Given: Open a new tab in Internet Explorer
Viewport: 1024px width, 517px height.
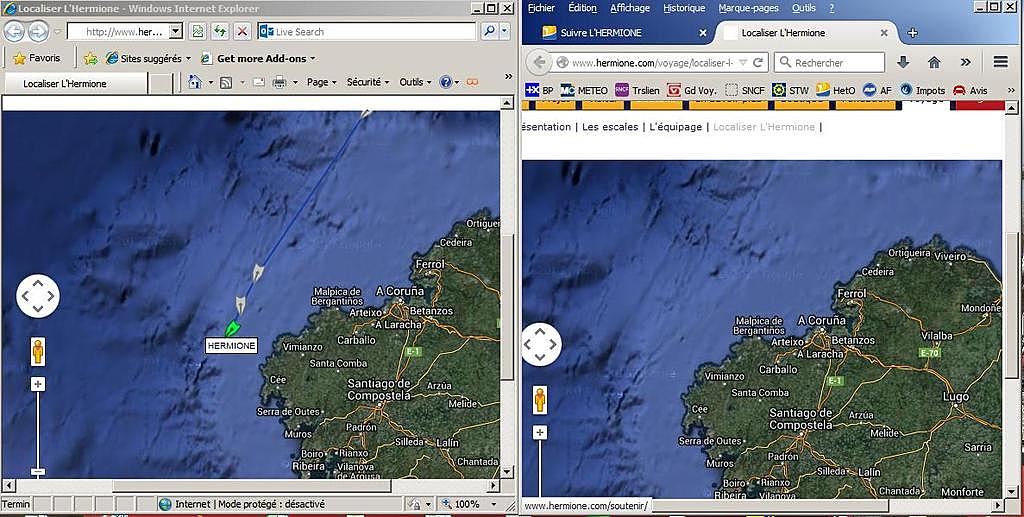Looking at the screenshot, I should pos(160,84).
